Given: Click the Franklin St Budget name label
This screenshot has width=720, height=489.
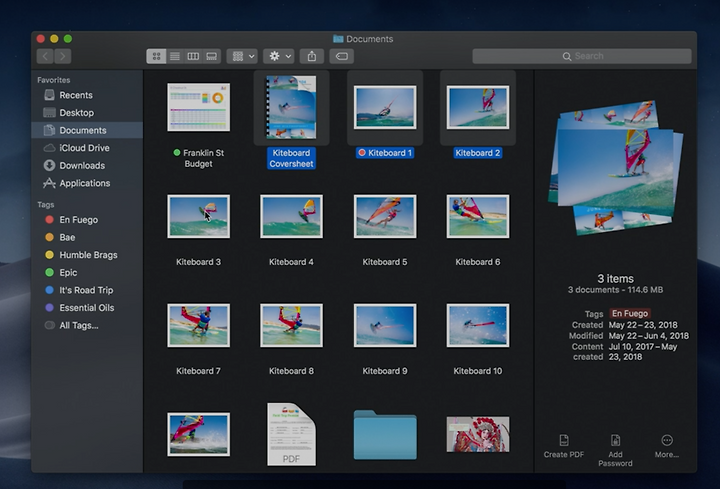Looking at the screenshot, I should [x=198, y=158].
